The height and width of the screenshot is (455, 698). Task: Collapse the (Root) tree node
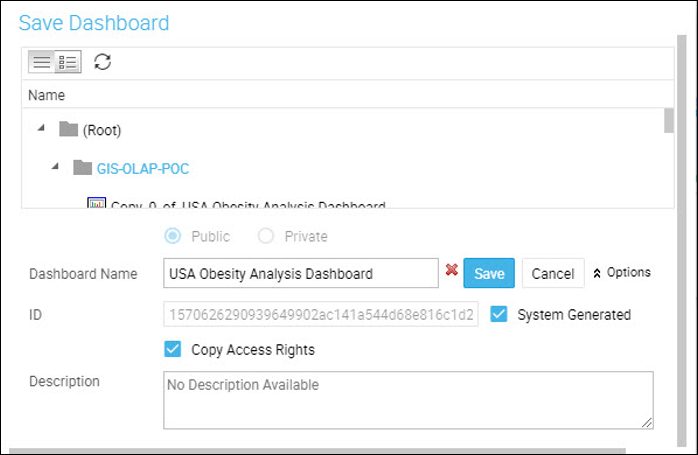tap(41, 128)
